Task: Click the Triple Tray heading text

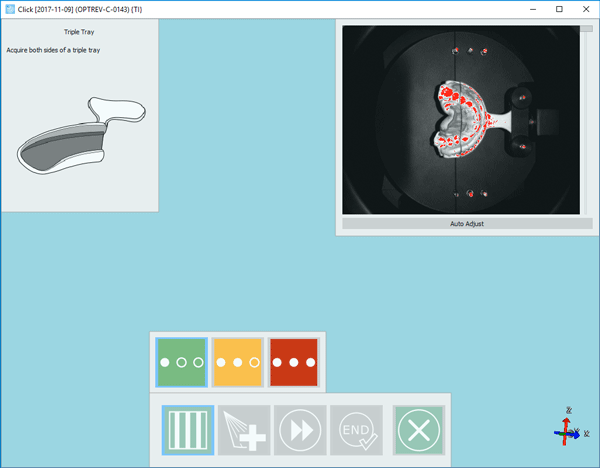Action: point(79,32)
